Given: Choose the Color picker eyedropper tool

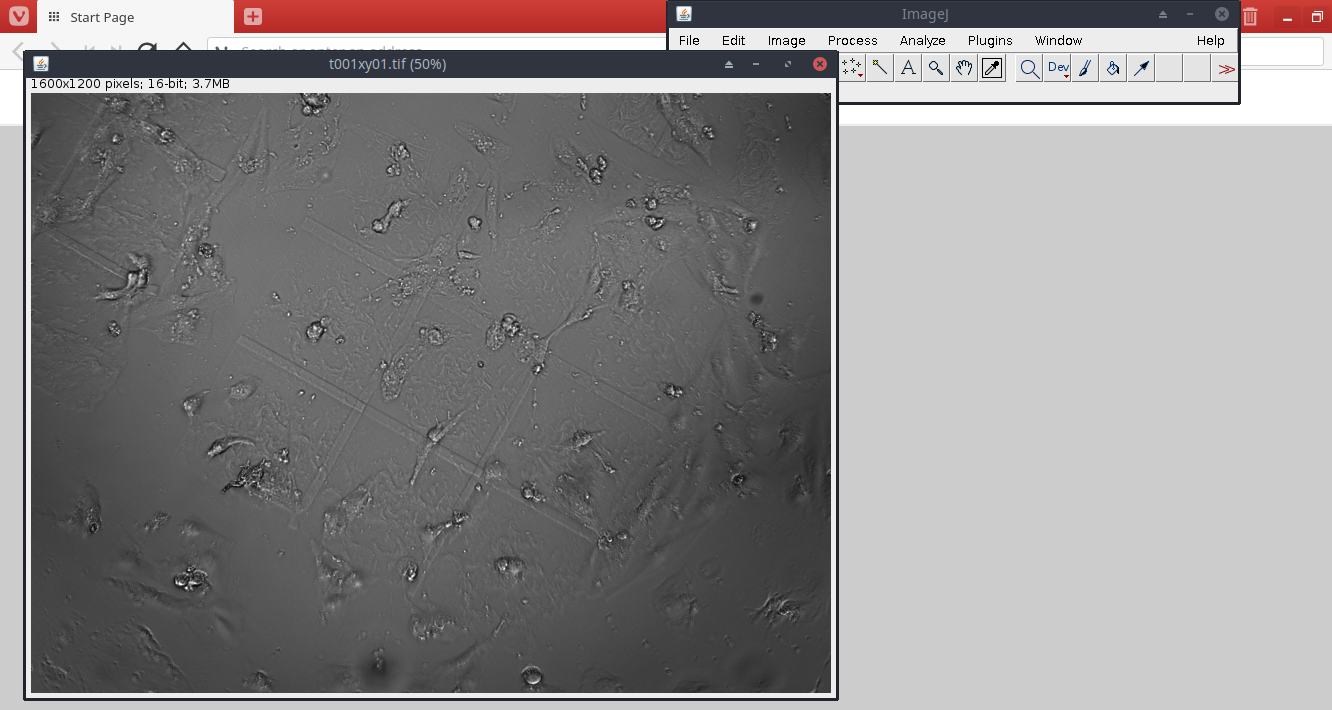Looking at the screenshot, I should click(991, 67).
